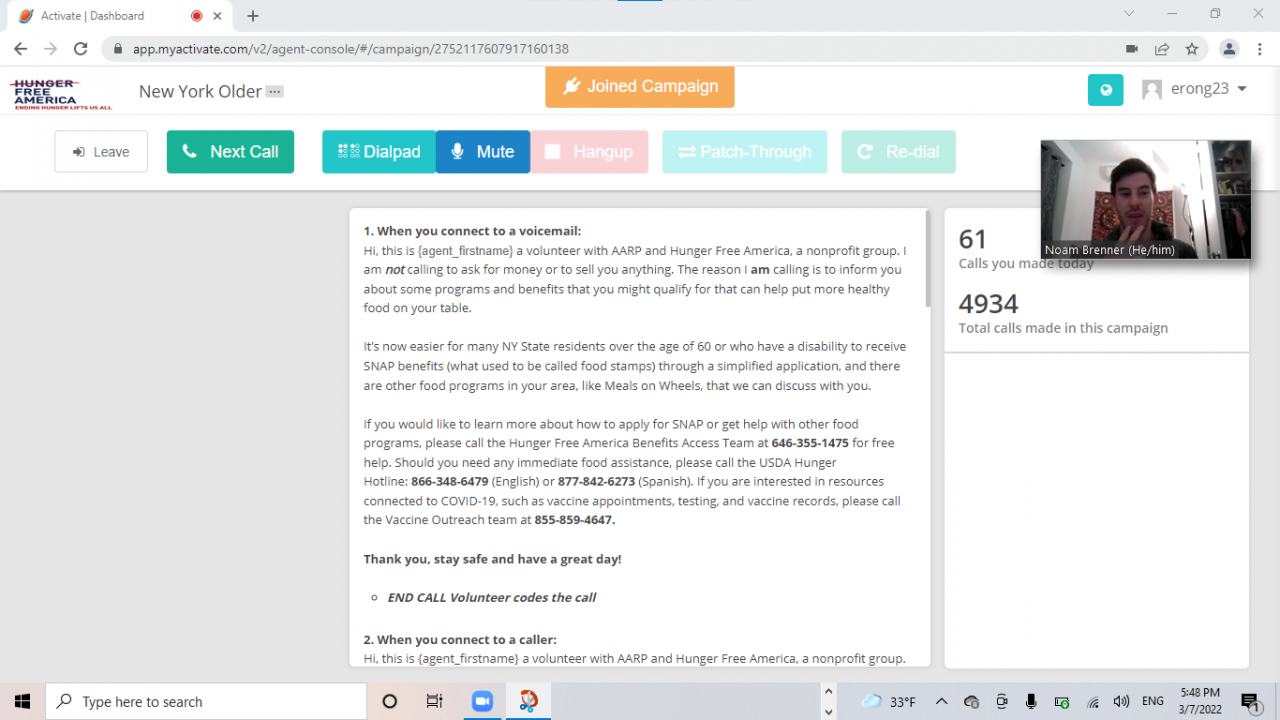Image resolution: width=1280 pixels, height=720 pixels.
Task: Click the Vaccine Outreach number 855-859-4647
Action: coord(575,520)
